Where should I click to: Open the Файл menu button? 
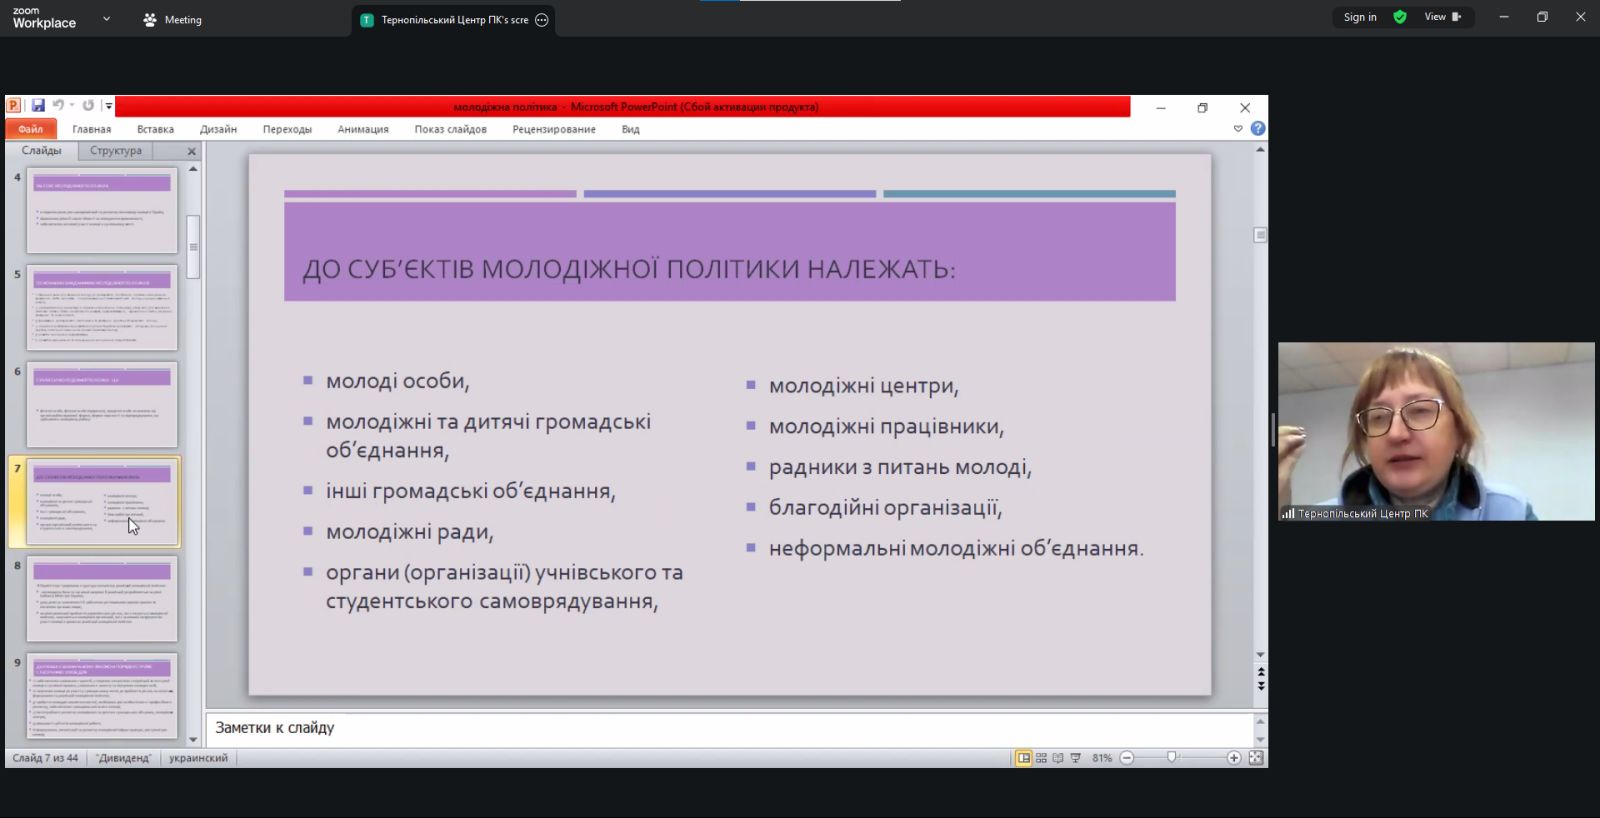30,129
